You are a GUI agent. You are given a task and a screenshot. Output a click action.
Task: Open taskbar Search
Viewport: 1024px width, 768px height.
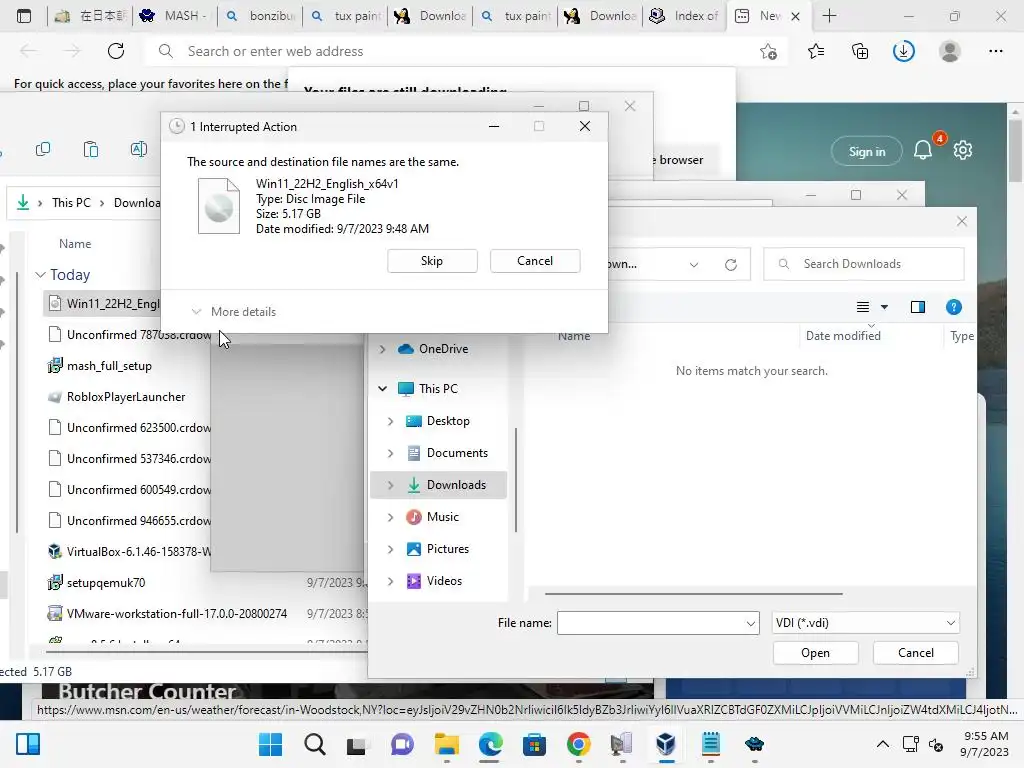(x=315, y=744)
